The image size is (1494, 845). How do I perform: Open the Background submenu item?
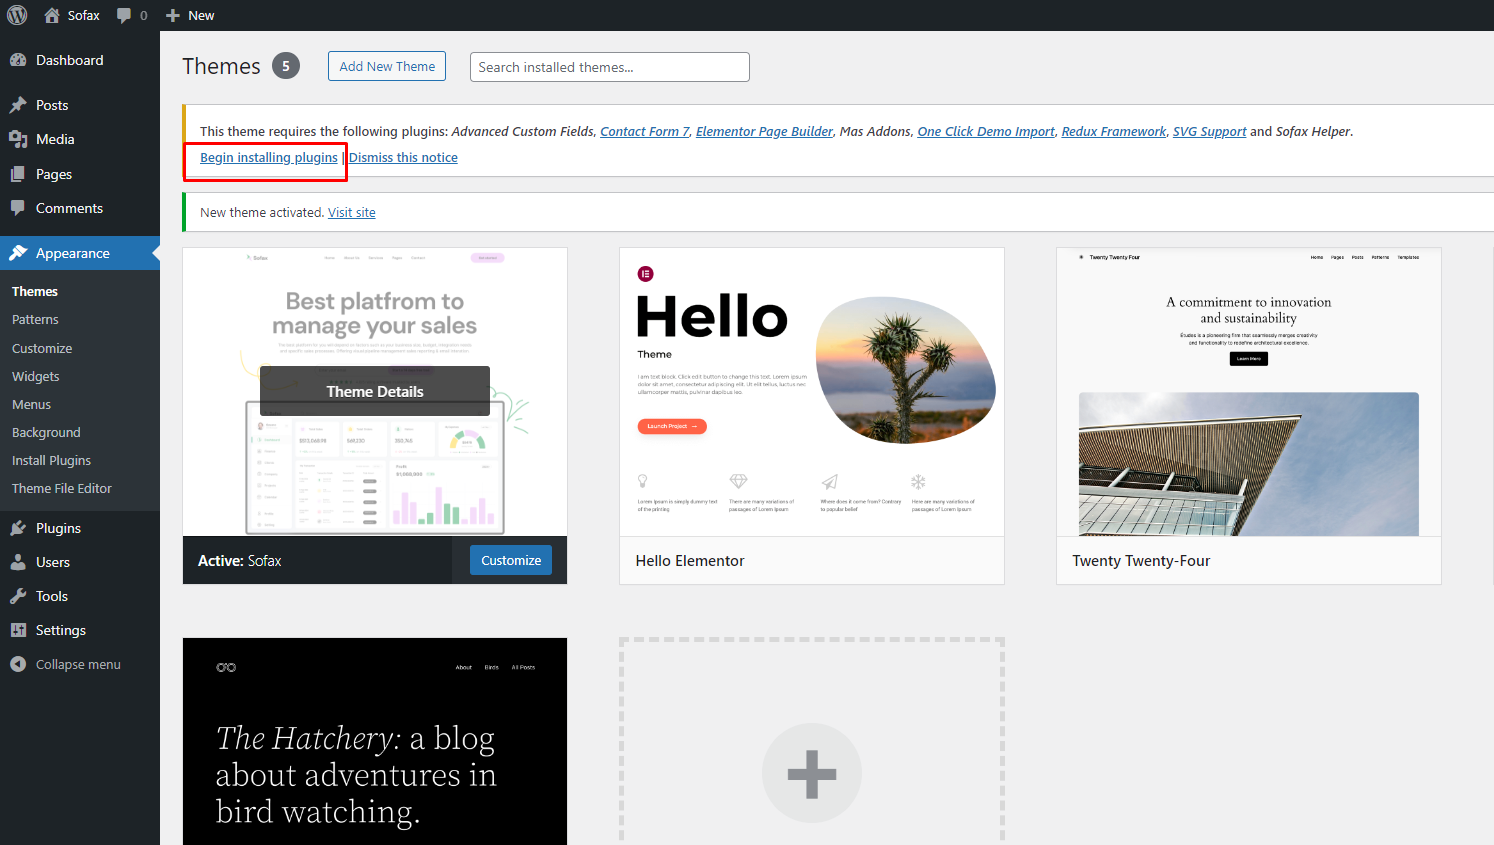tap(46, 432)
